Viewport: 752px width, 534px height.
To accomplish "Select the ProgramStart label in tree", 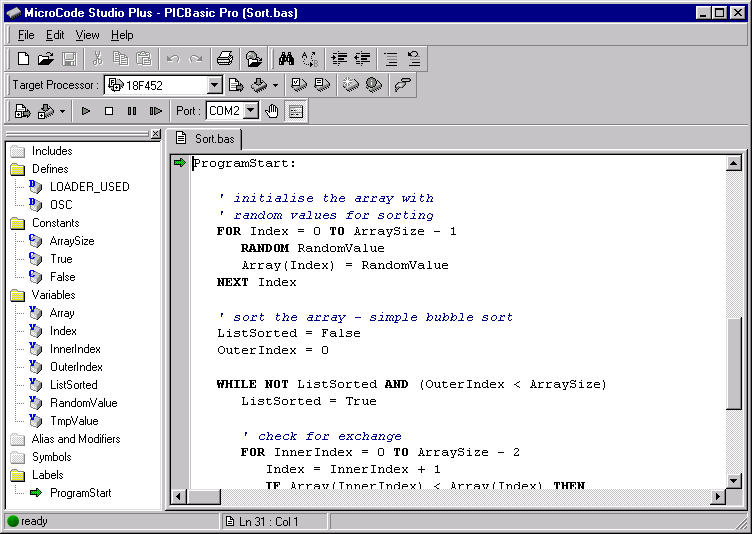I will click(x=80, y=493).
